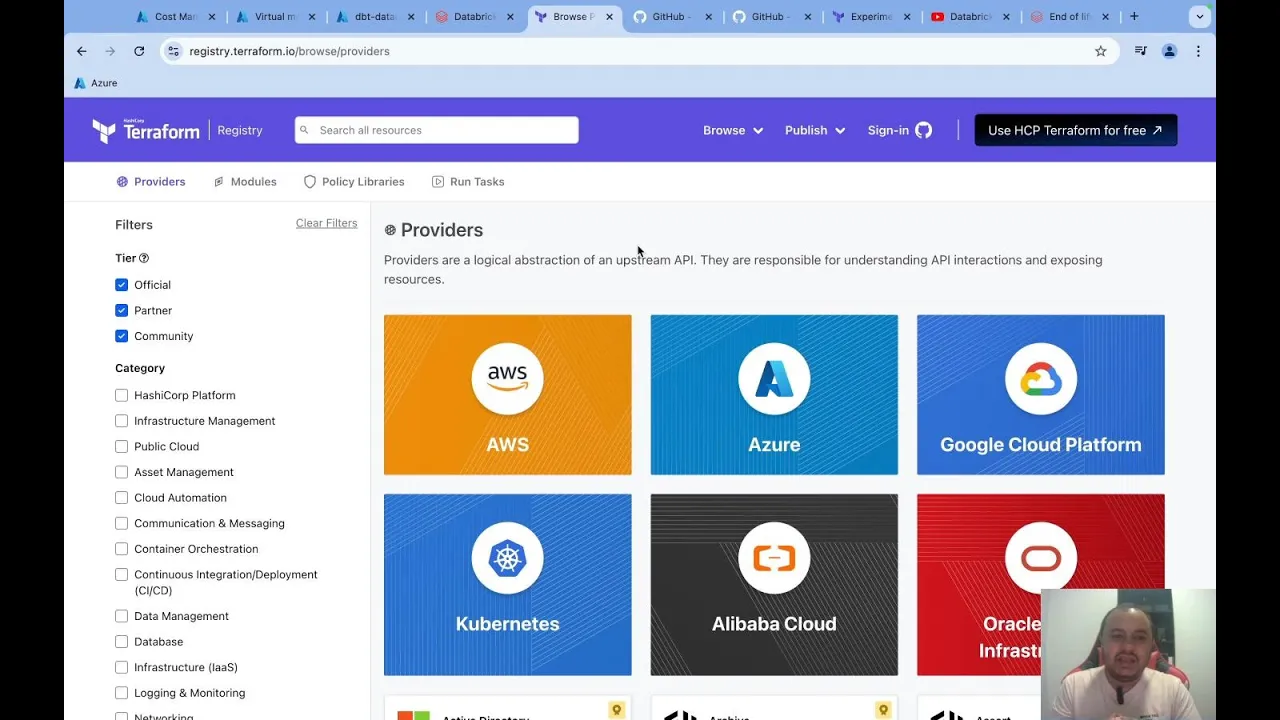
Task: Switch to the Policy Libraries tab
Action: pyautogui.click(x=354, y=182)
